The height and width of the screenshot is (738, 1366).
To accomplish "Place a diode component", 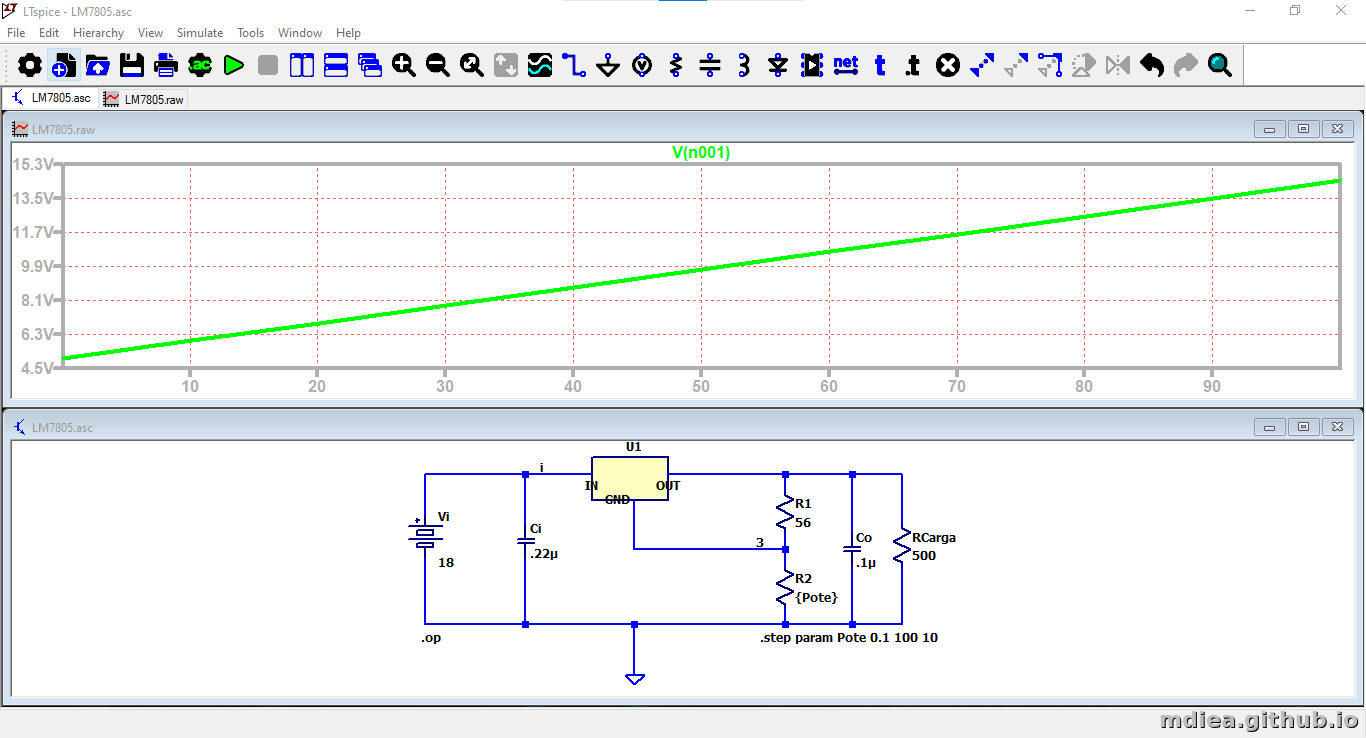I will pyautogui.click(x=778, y=66).
